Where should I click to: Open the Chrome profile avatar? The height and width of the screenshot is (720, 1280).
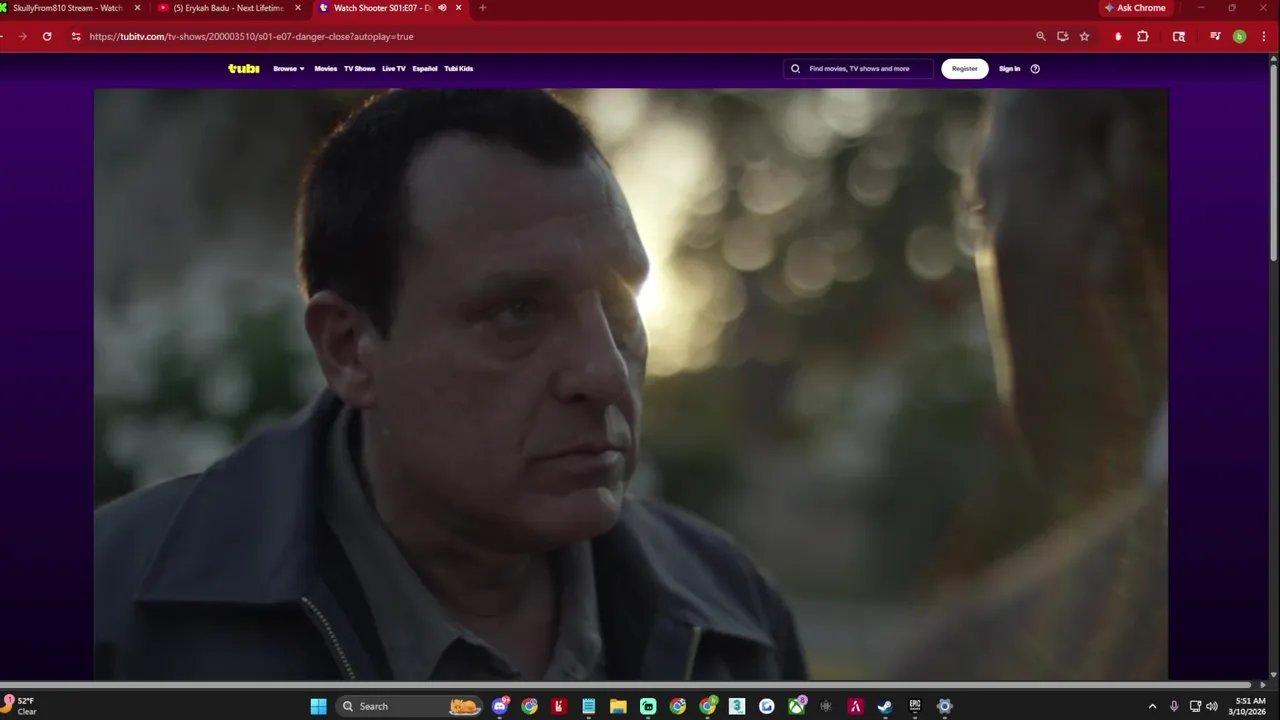point(1240,36)
